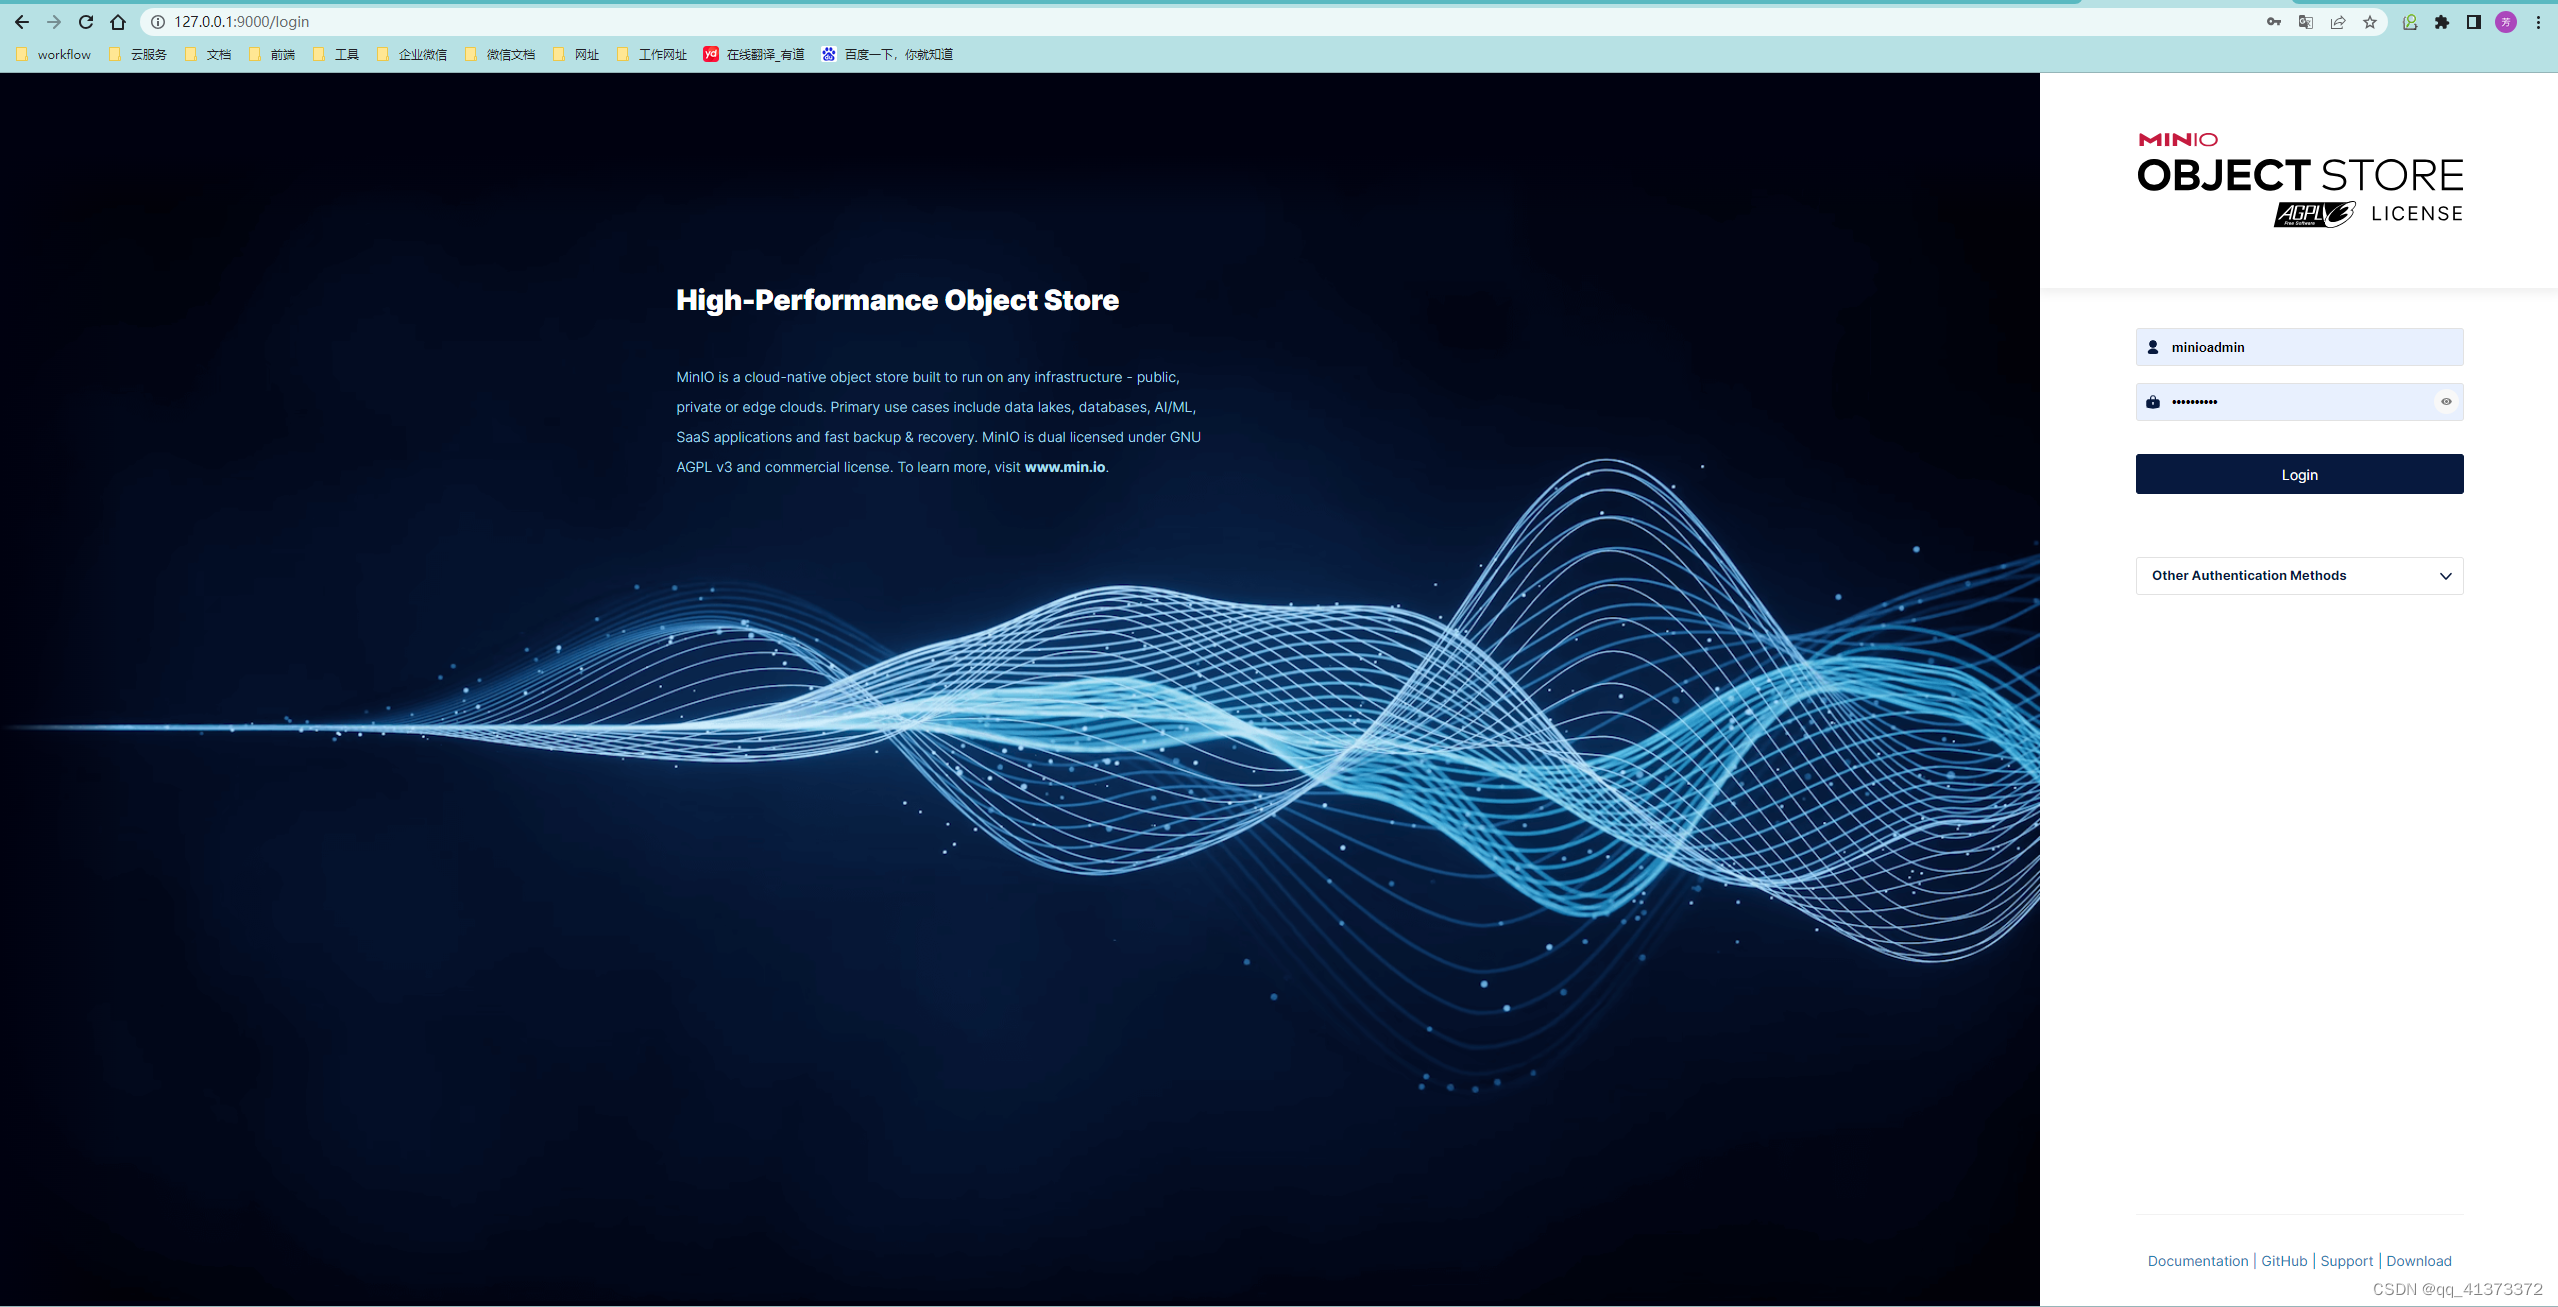Expand Other Authentication Methods dropdown
The height and width of the screenshot is (1307, 2558).
2299,576
